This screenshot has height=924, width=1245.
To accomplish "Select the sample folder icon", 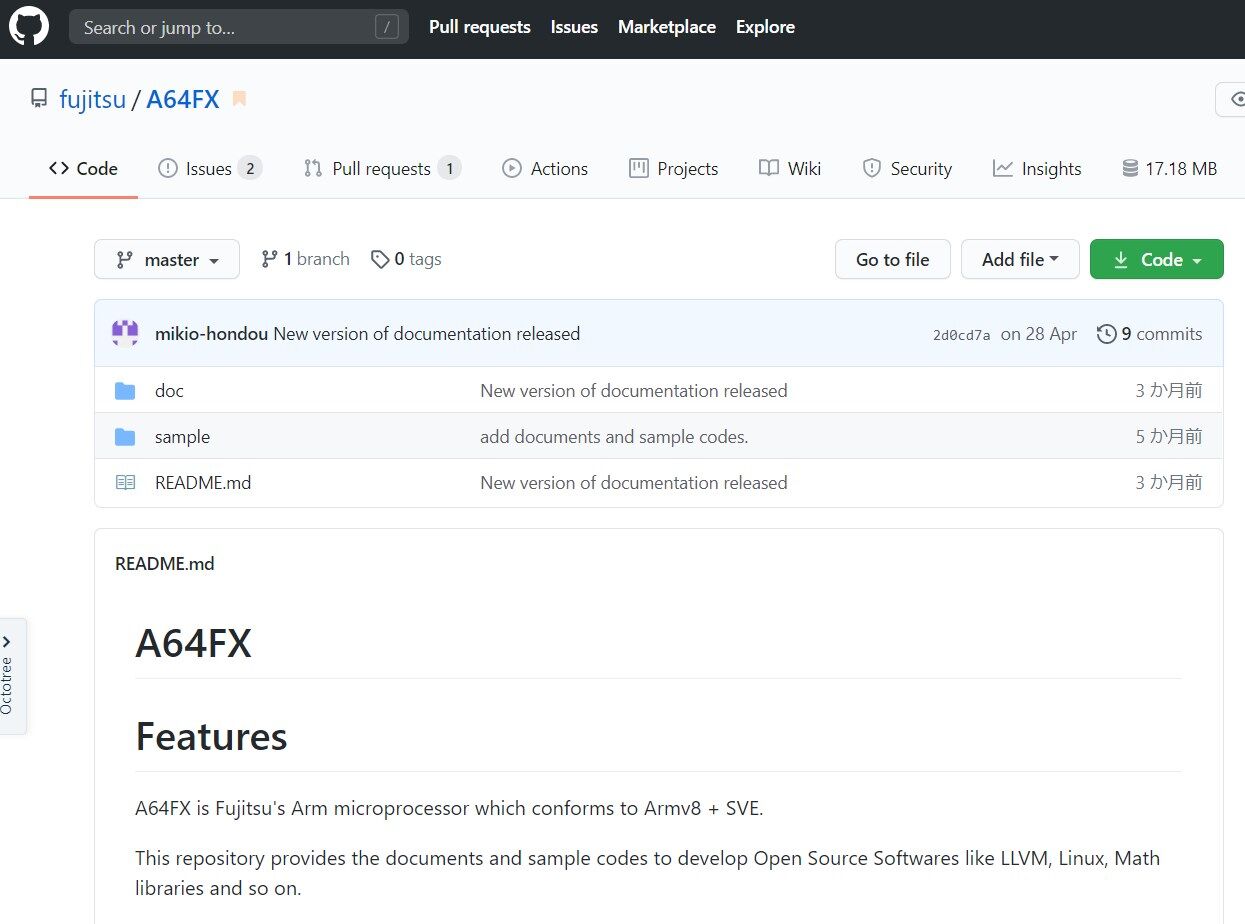I will click(x=125, y=436).
